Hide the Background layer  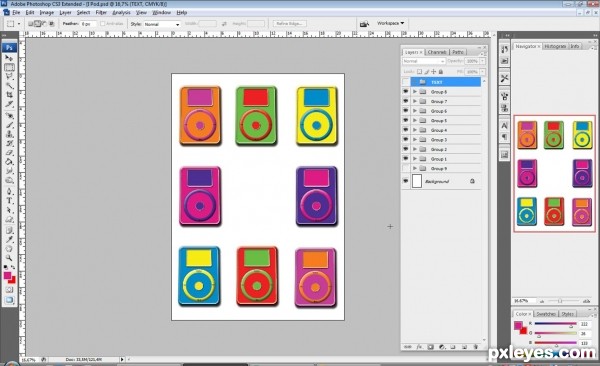coord(406,181)
